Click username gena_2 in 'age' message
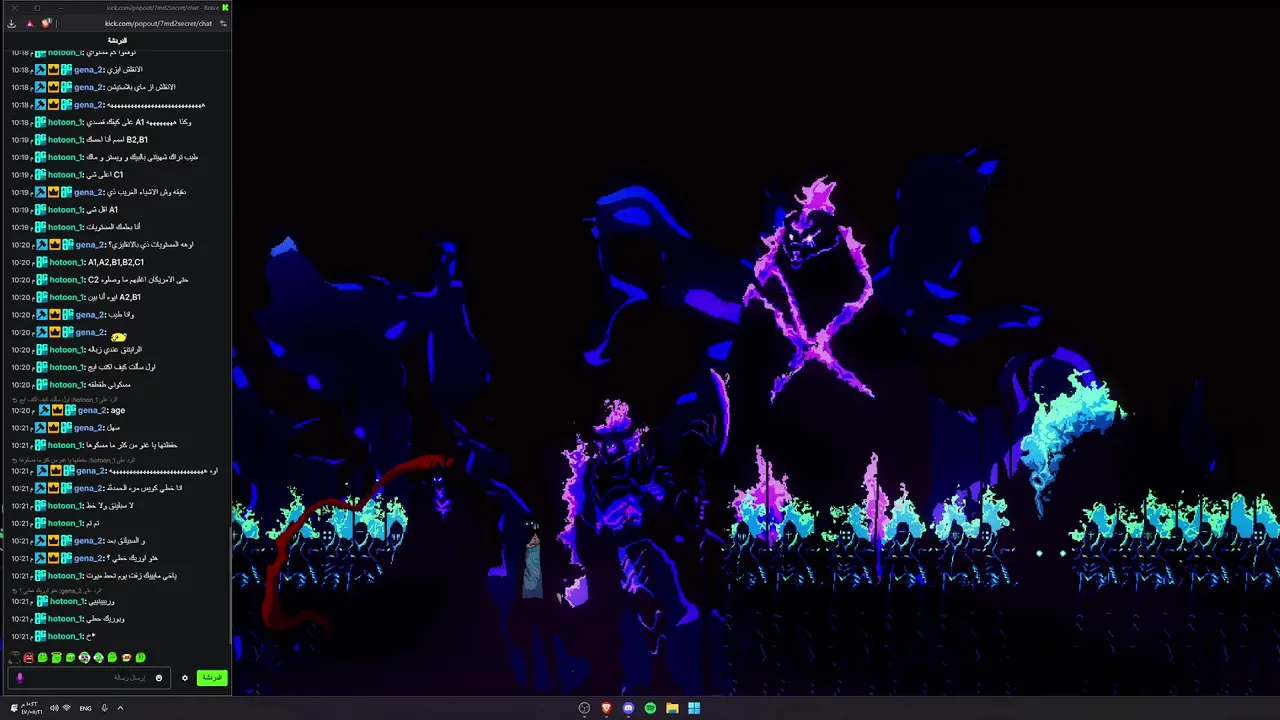The width and height of the screenshot is (1280, 720). point(91,410)
